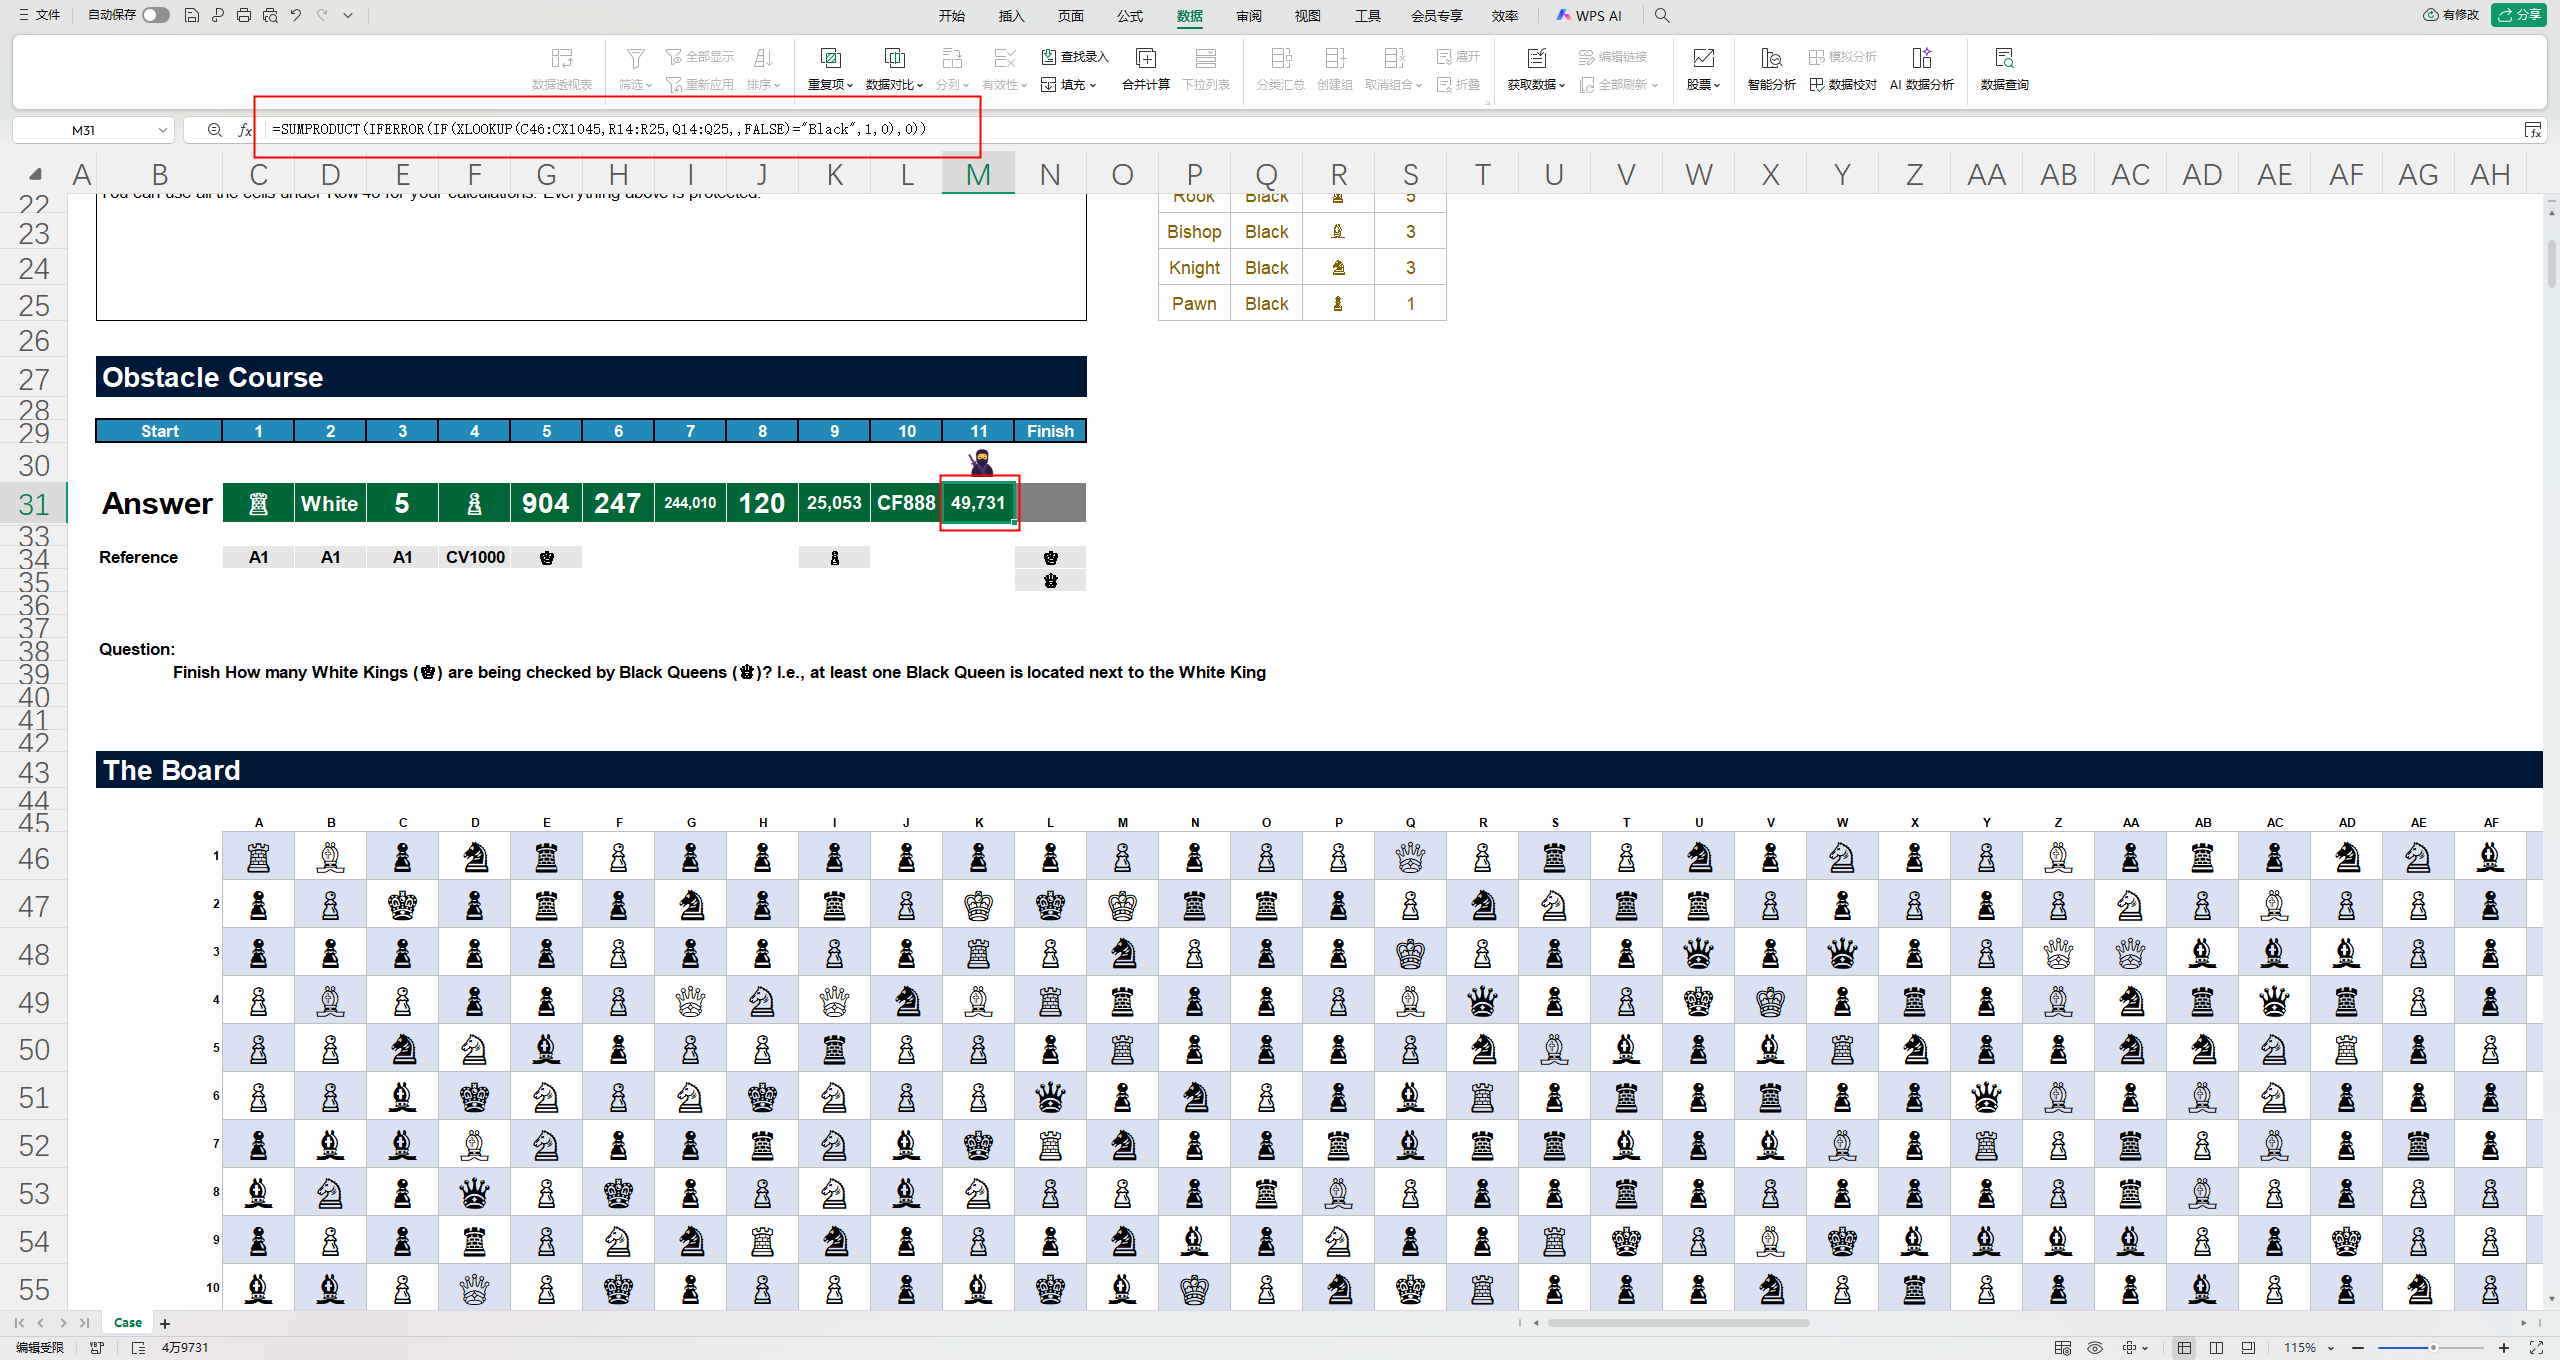The width and height of the screenshot is (2560, 1360).
Task: Toggle the 自动保存 auto-save switch
Action: coord(155,15)
